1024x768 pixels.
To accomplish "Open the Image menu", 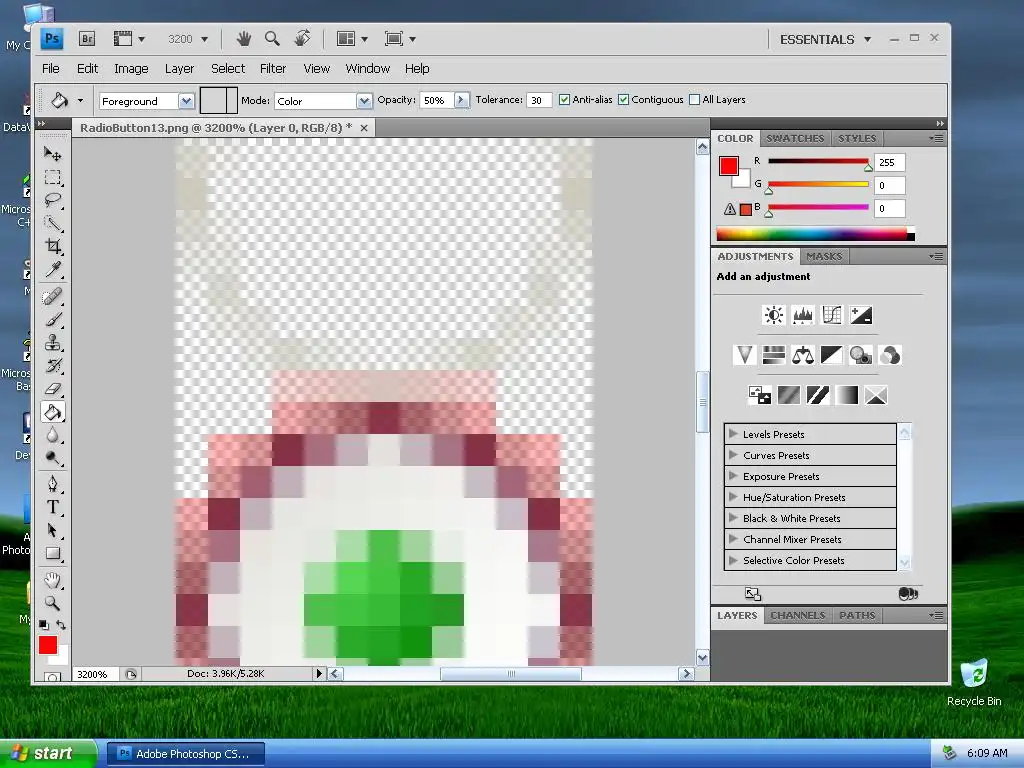I will click(x=131, y=69).
